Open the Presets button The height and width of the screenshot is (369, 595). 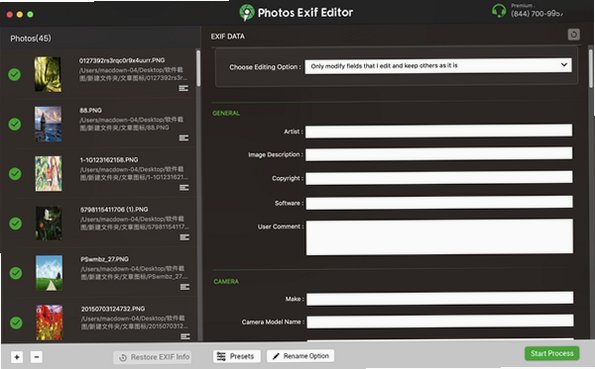pos(236,356)
